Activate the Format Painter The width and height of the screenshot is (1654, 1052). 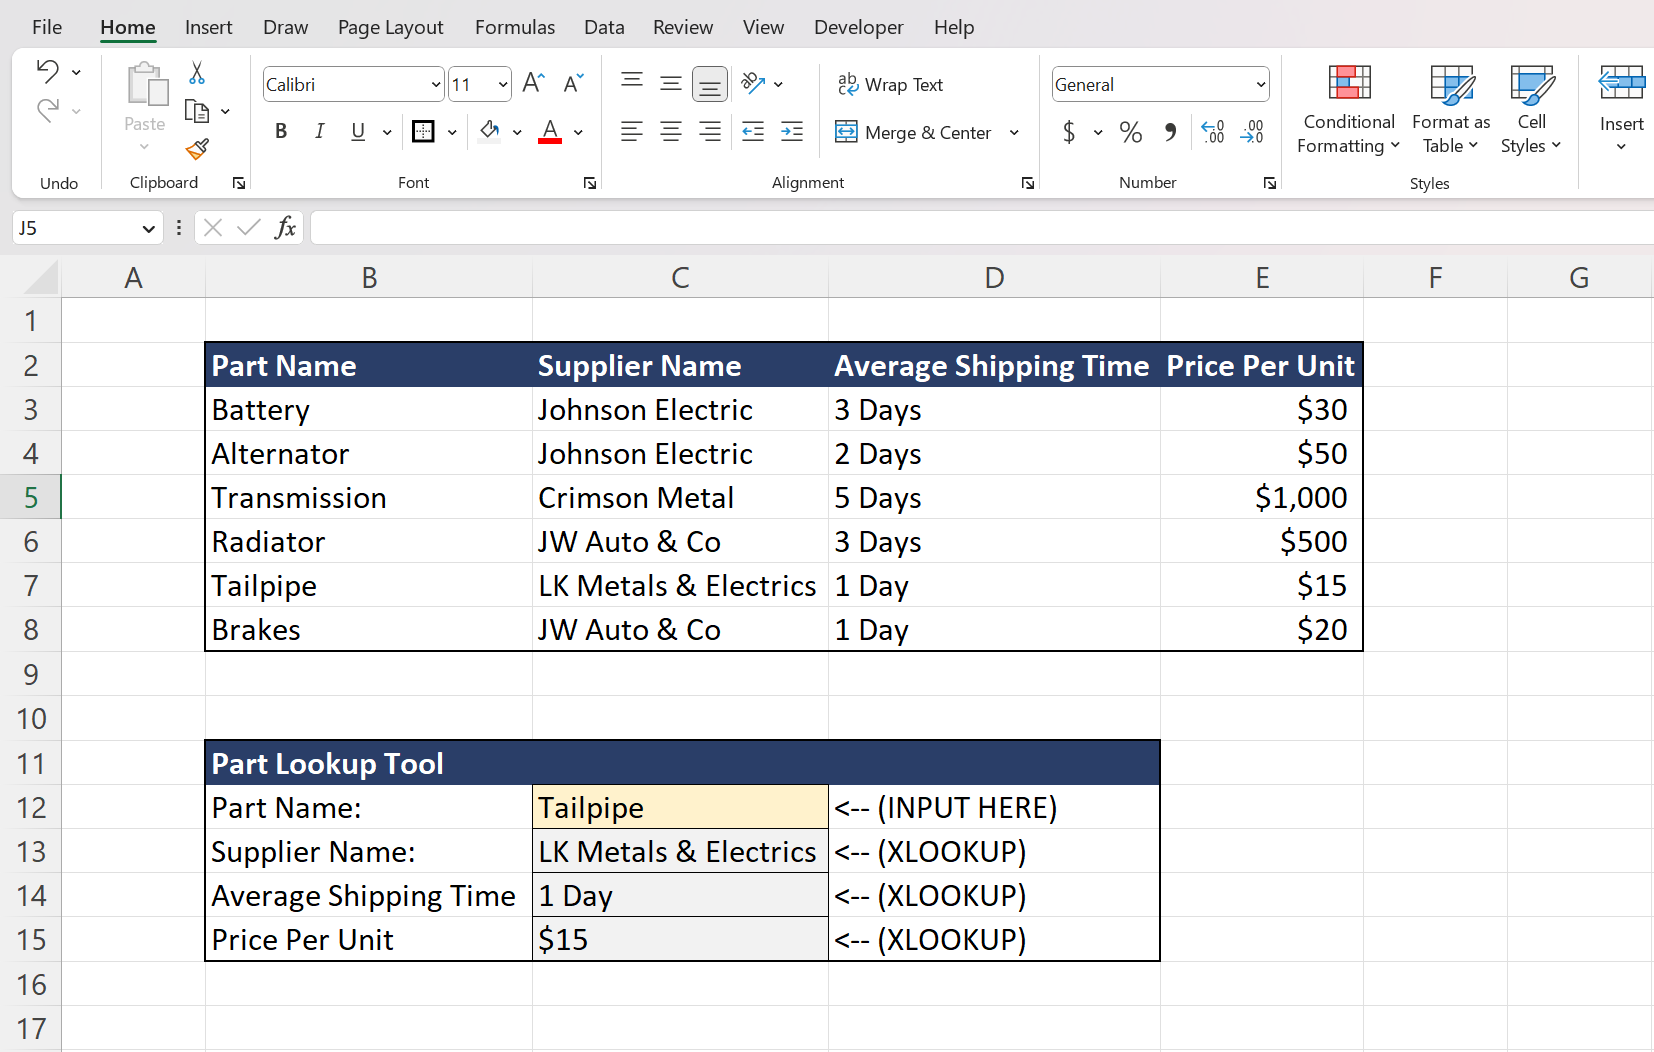tap(197, 150)
